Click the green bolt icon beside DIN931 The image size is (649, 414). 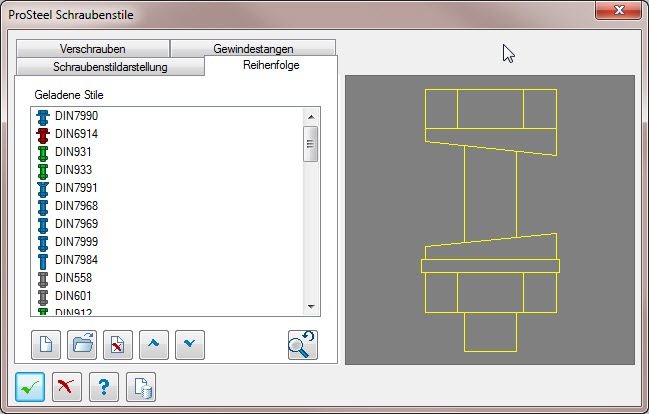point(43,153)
